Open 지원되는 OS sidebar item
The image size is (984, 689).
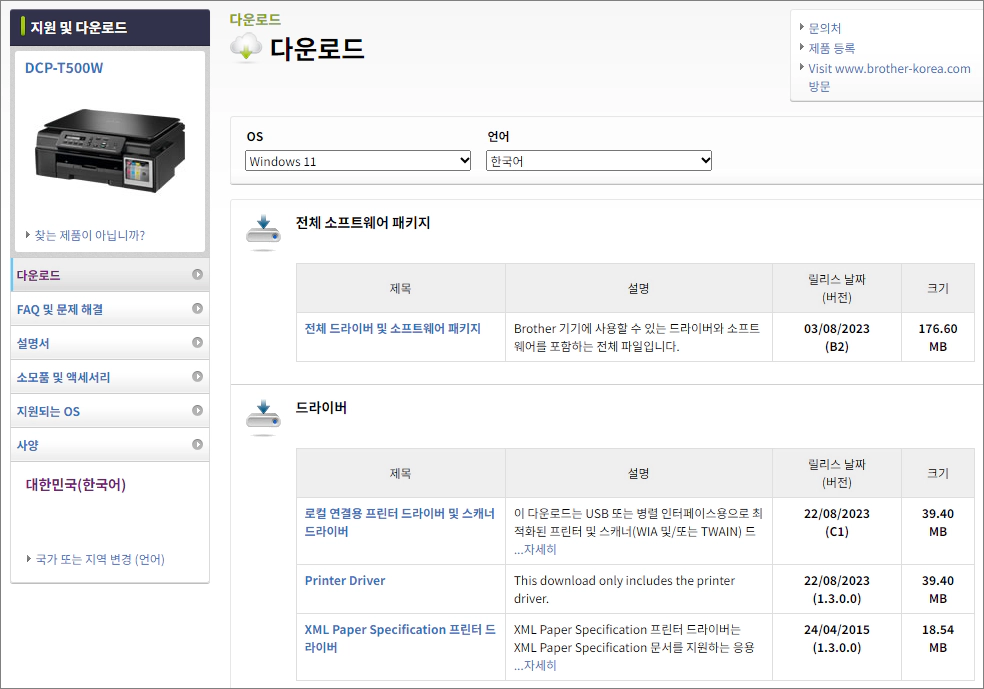[x=110, y=410]
